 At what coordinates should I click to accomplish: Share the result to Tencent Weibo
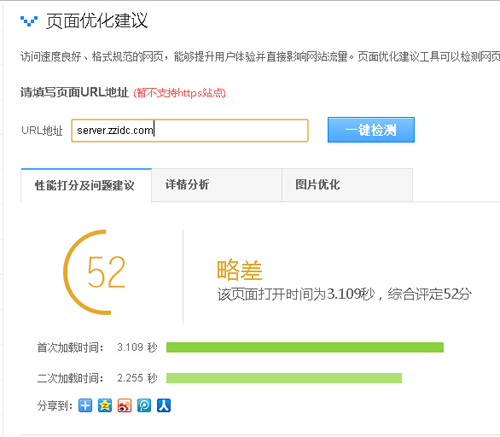point(144,406)
